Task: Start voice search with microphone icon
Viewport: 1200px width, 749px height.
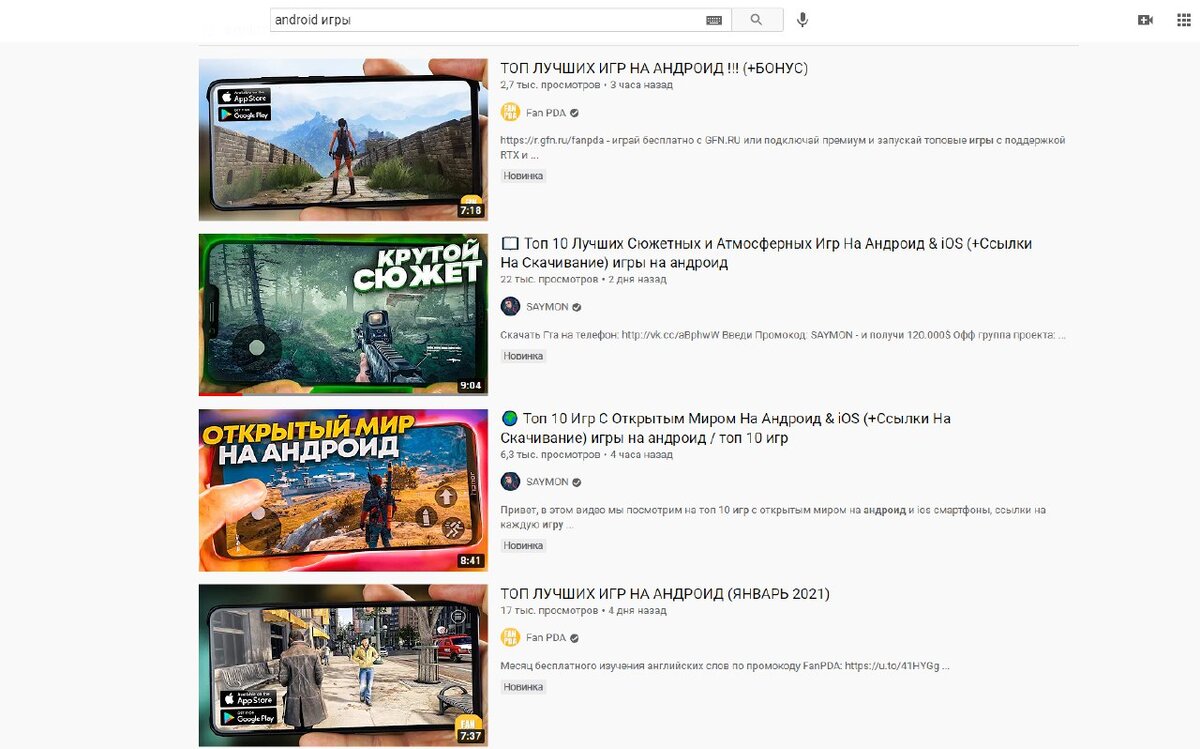Action: (803, 20)
